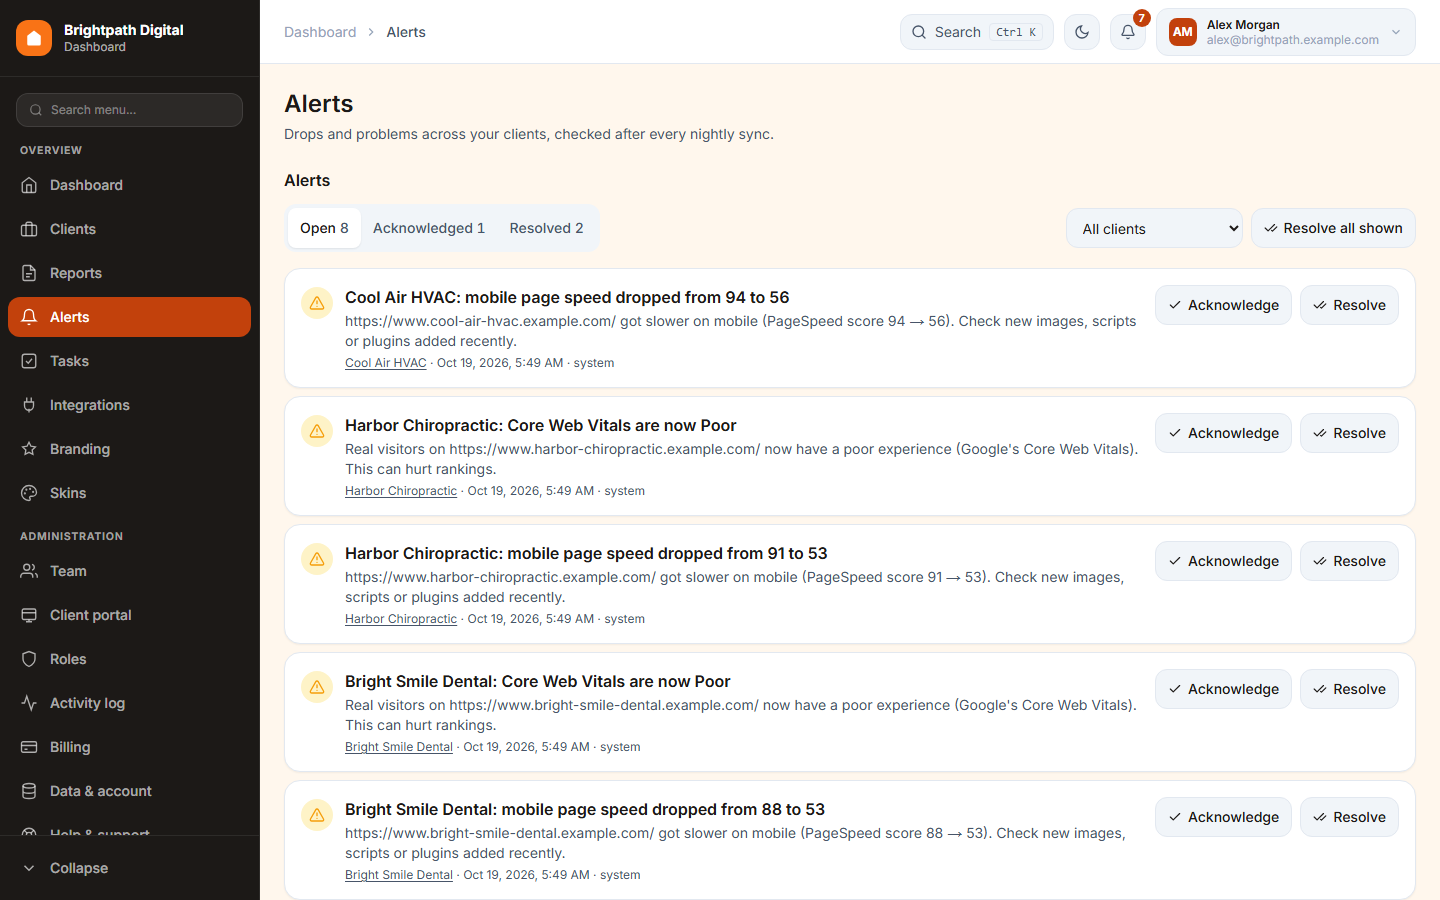Viewport: 1440px width, 900px height.
Task: Open Reports in the sidebar
Action: point(130,273)
